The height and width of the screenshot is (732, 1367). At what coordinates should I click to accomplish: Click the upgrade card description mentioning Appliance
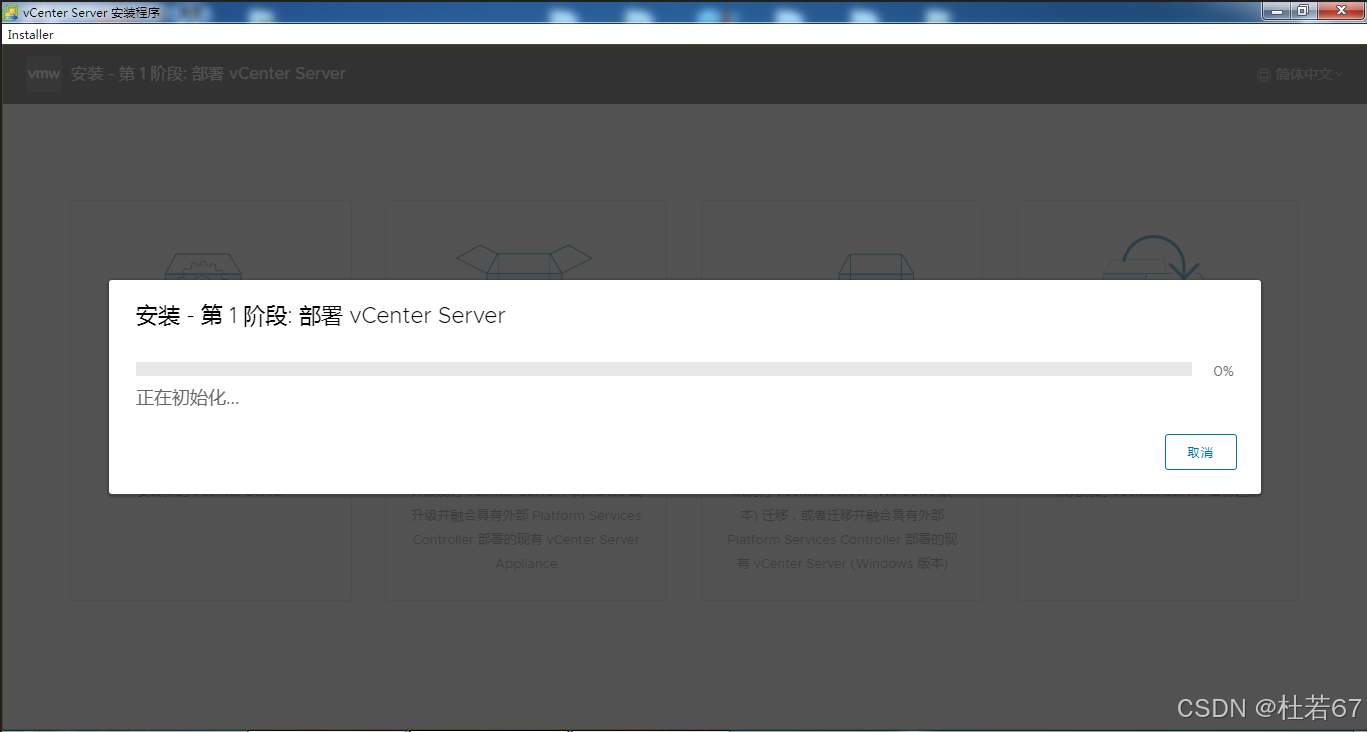pyautogui.click(x=526, y=528)
